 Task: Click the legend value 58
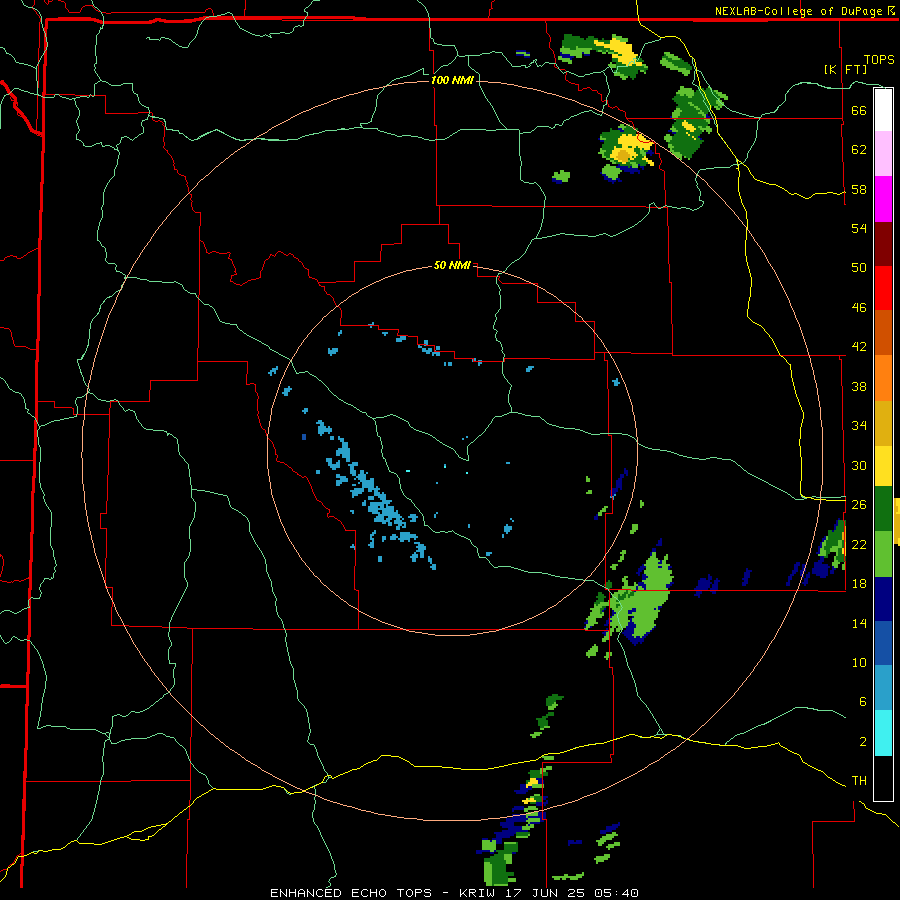859,189
